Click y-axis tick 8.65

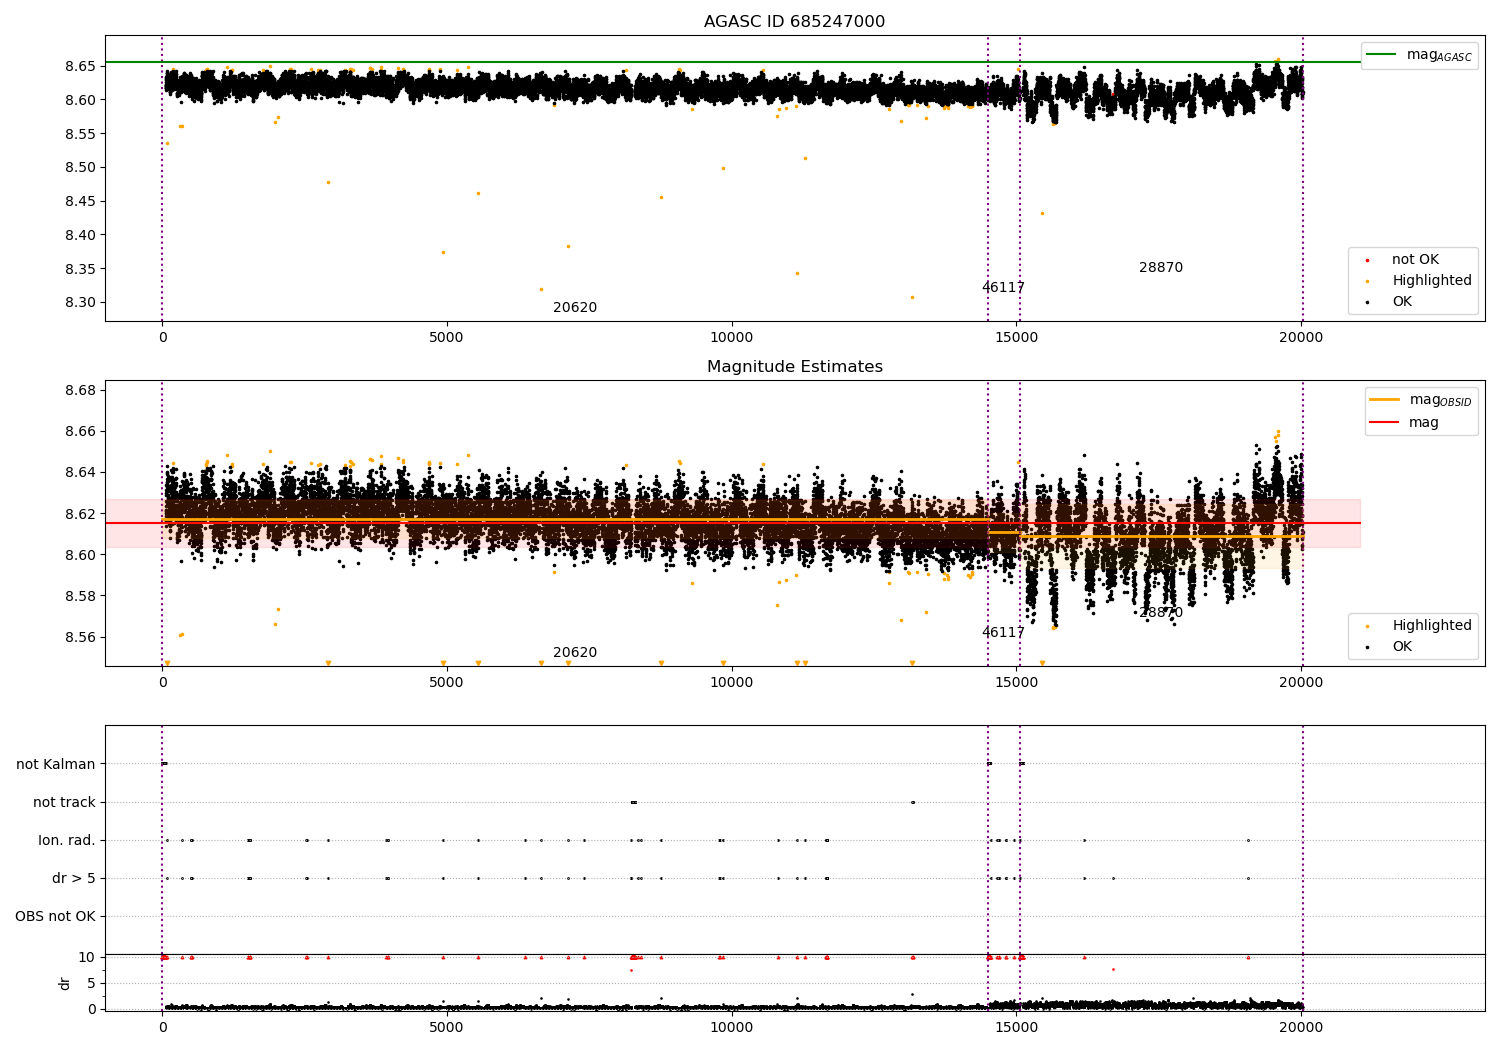click(x=80, y=66)
